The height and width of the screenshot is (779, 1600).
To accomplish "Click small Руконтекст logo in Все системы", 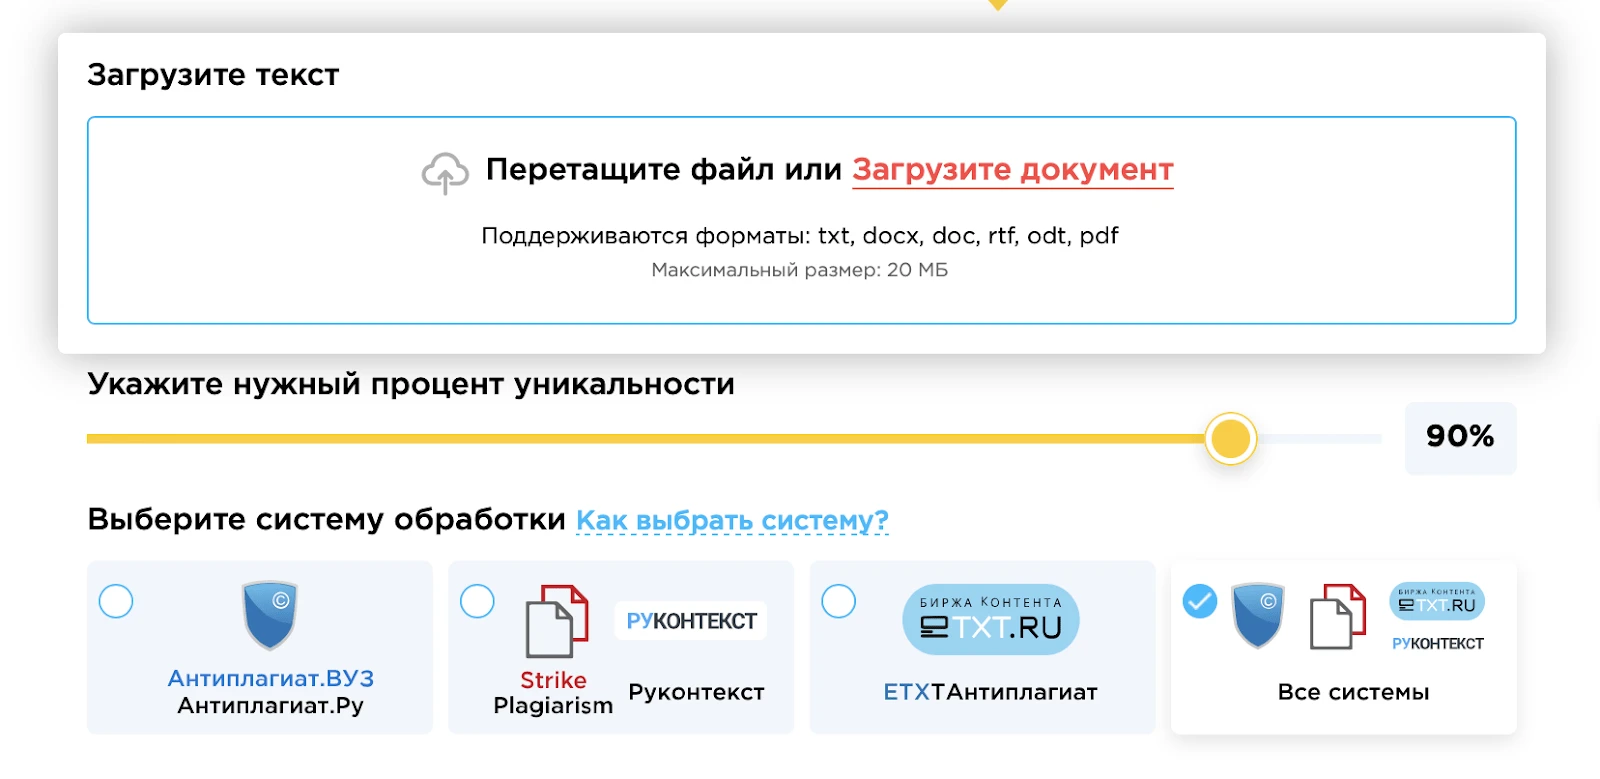I will pyautogui.click(x=1437, y=644).
